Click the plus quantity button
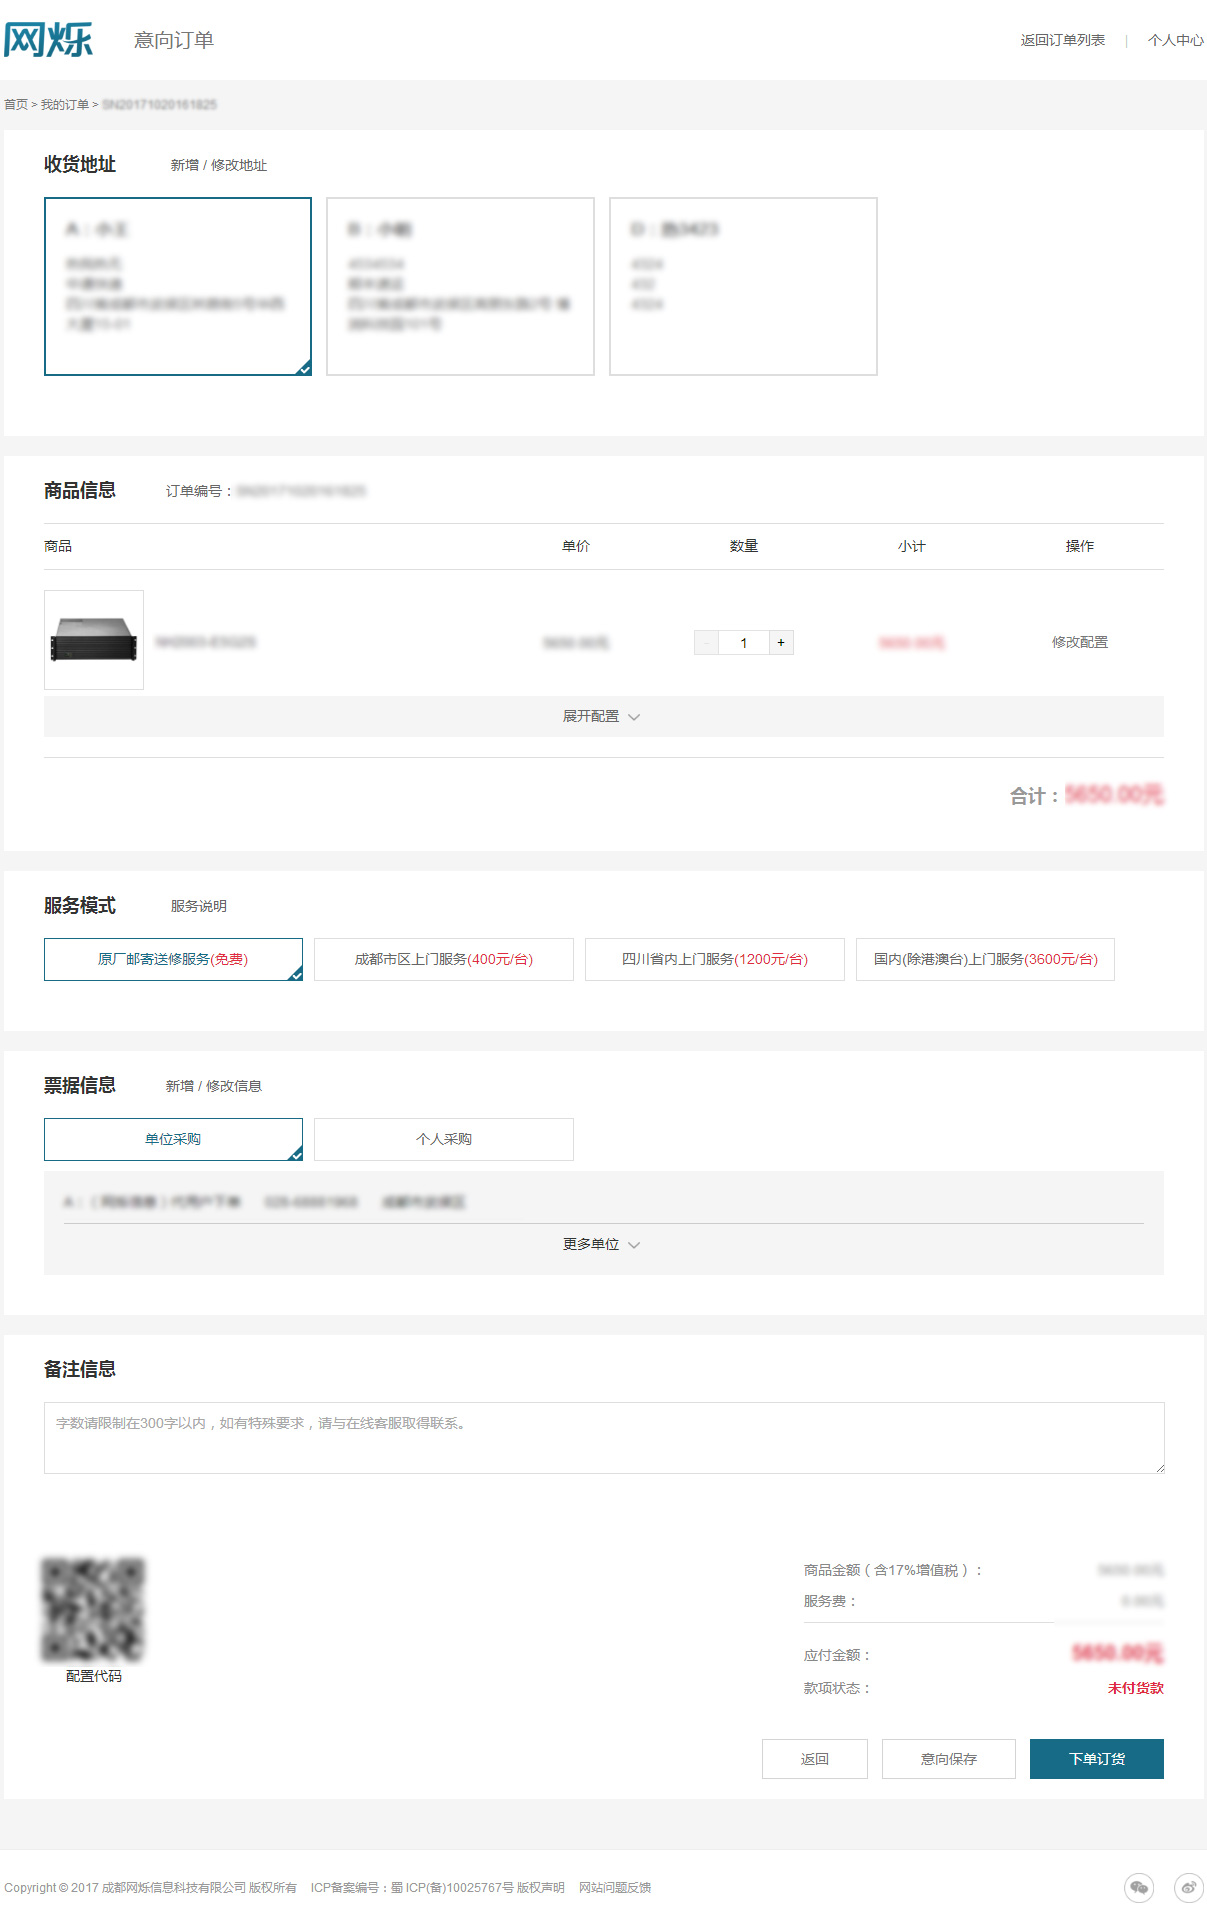 (x=781, y=642)
